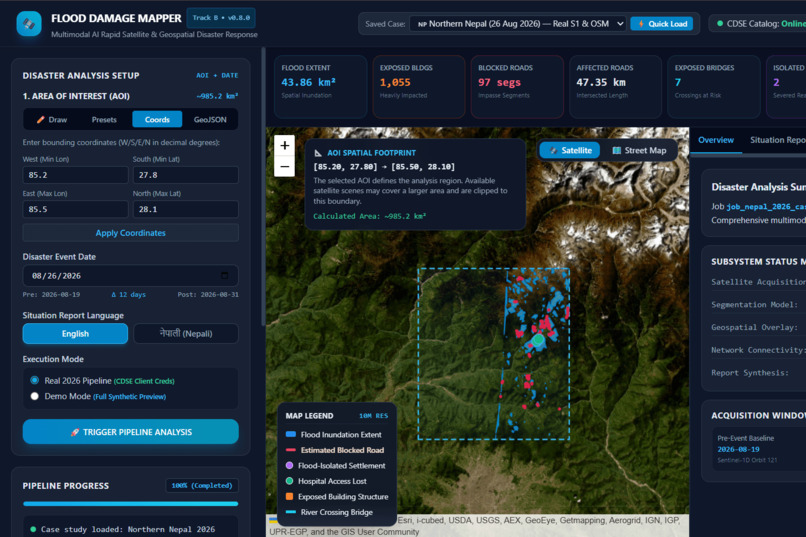Screen dimensions: 806x537
Task: Select the Coords AOI tab
Action: pyautogui.click(x=157, y=120)
